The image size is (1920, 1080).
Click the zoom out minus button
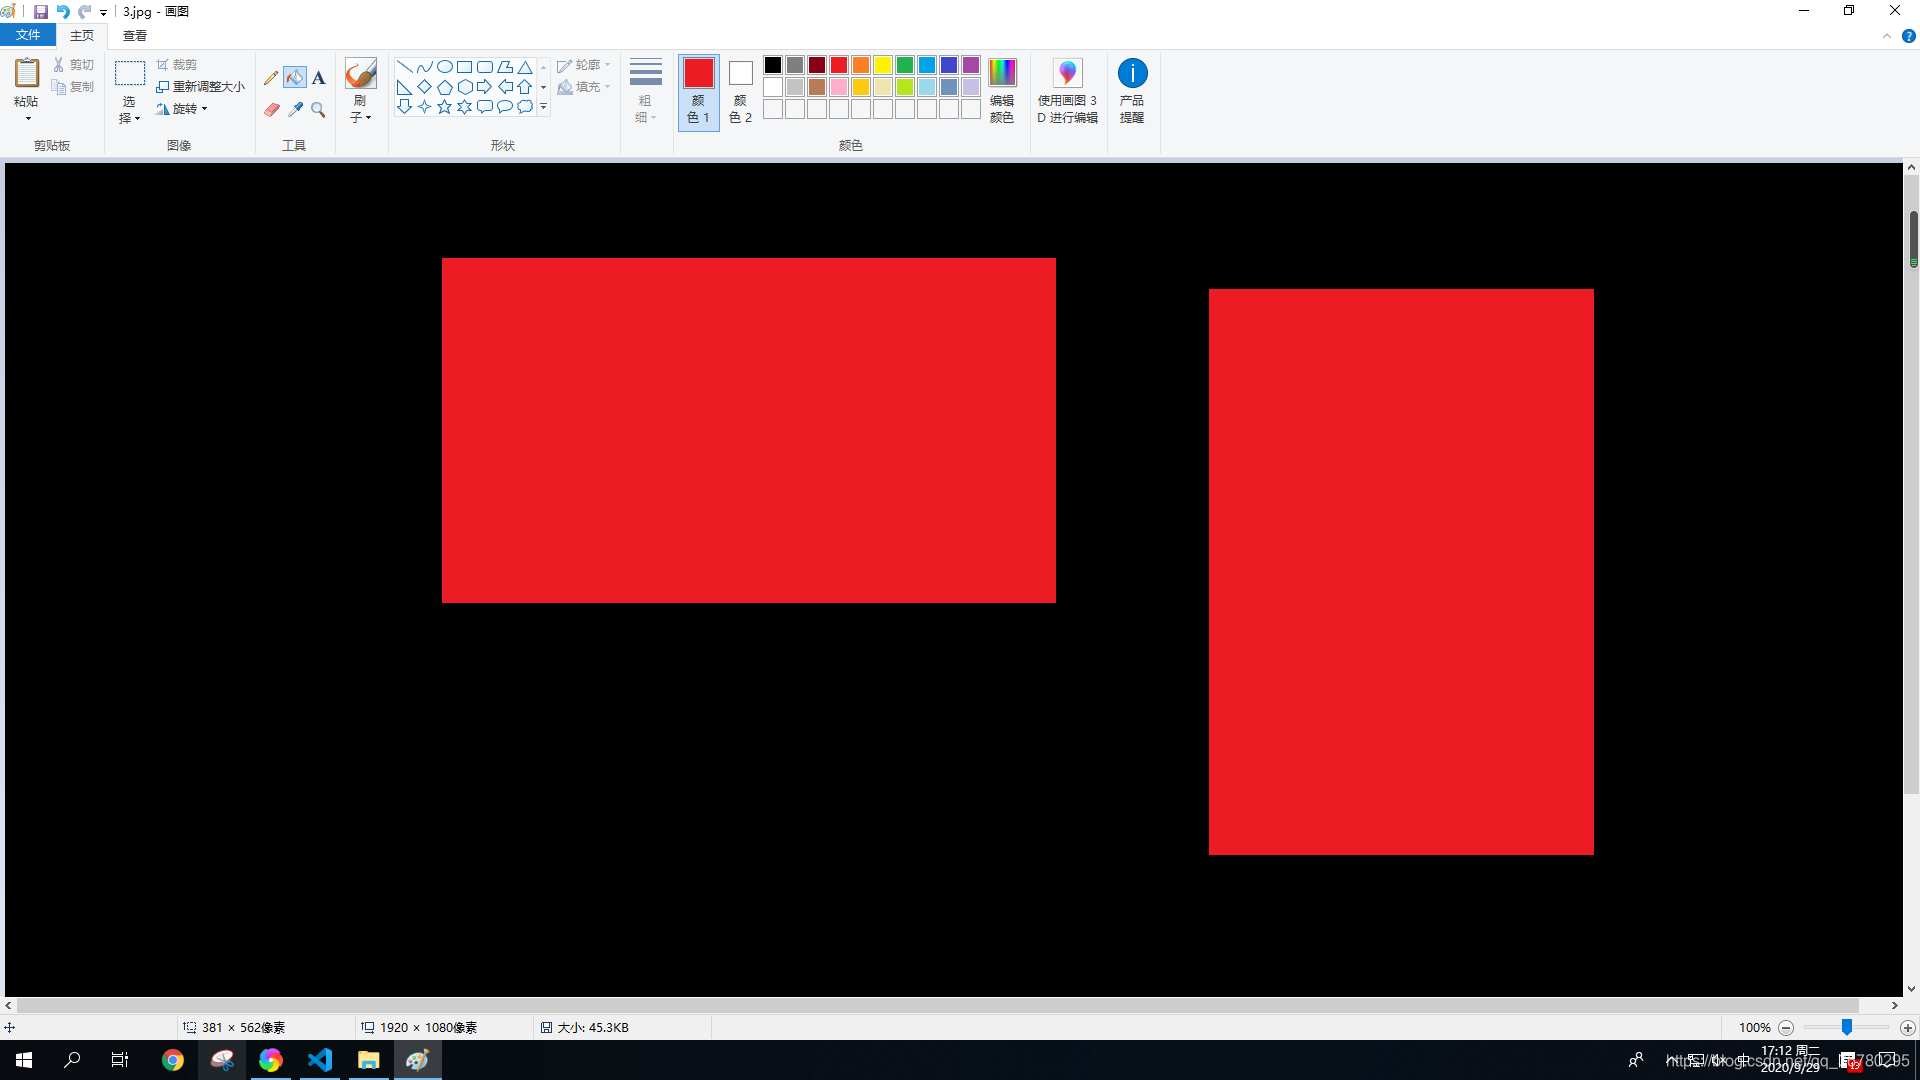[1786, 1028]
